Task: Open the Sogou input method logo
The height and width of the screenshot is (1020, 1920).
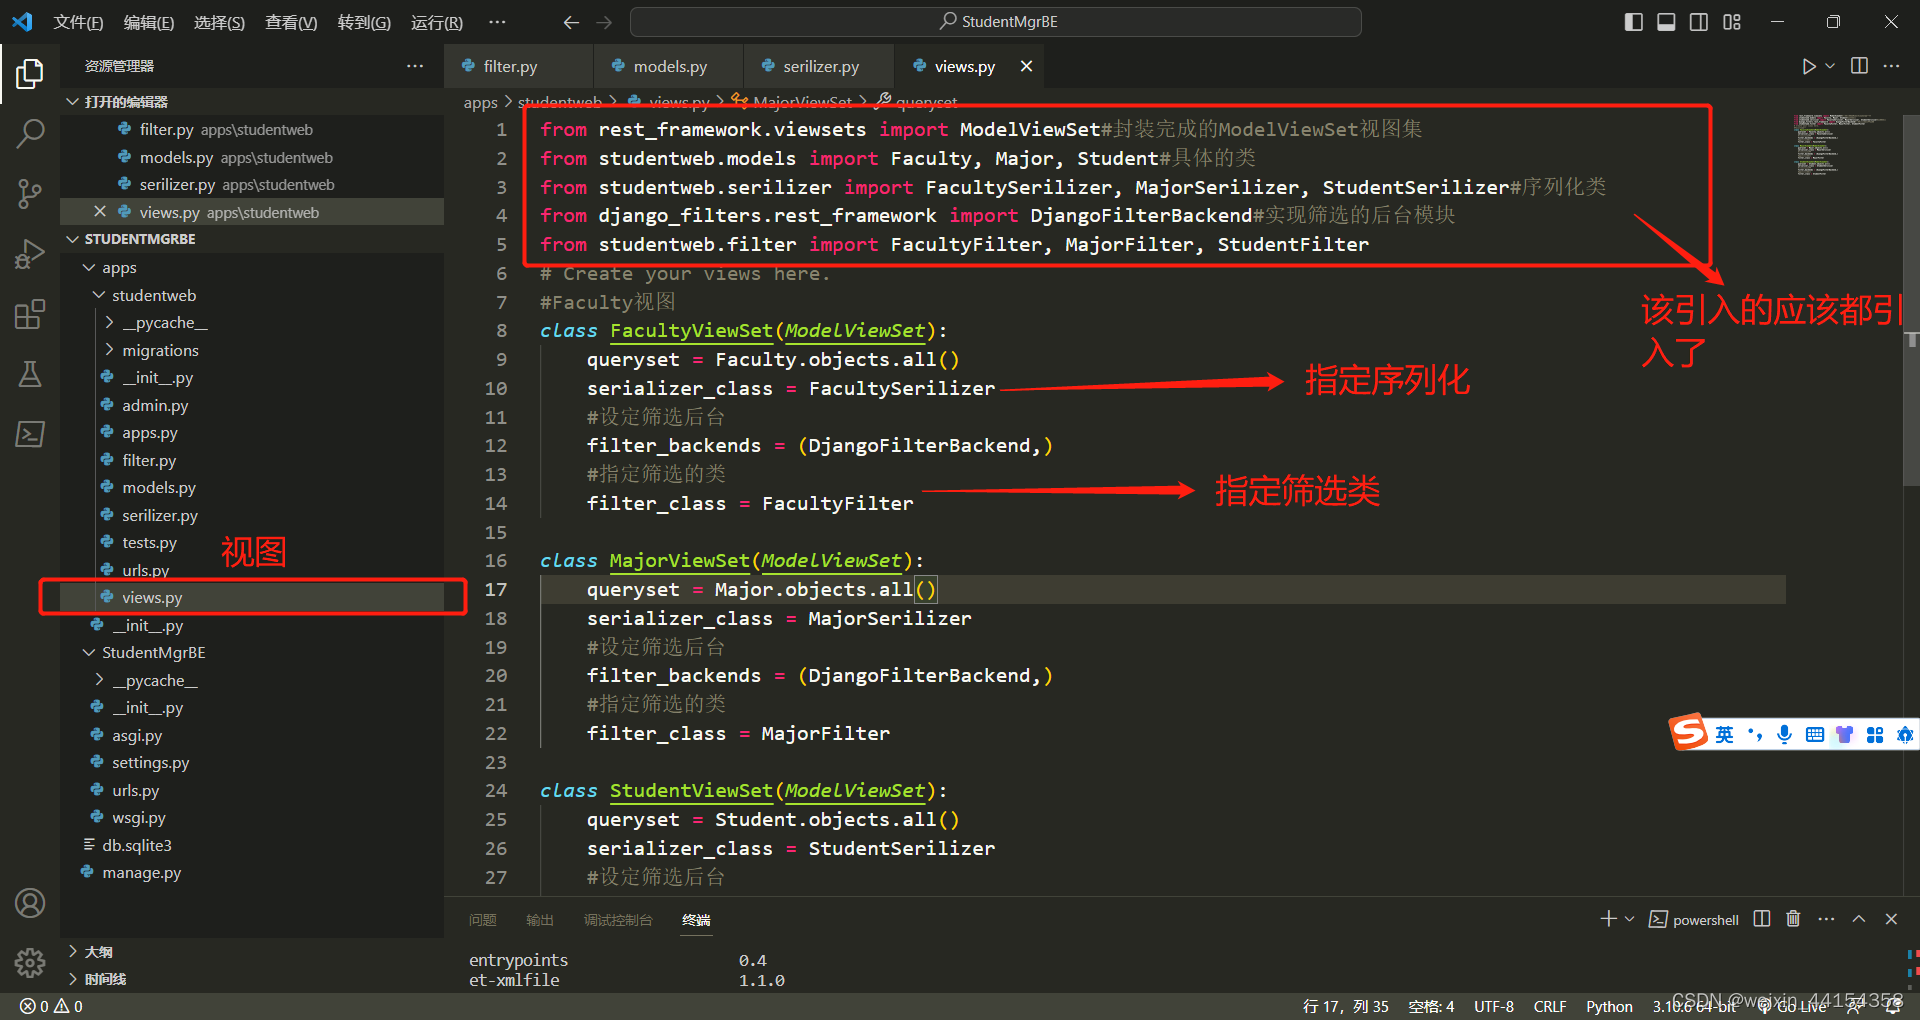Action: 1689,733
